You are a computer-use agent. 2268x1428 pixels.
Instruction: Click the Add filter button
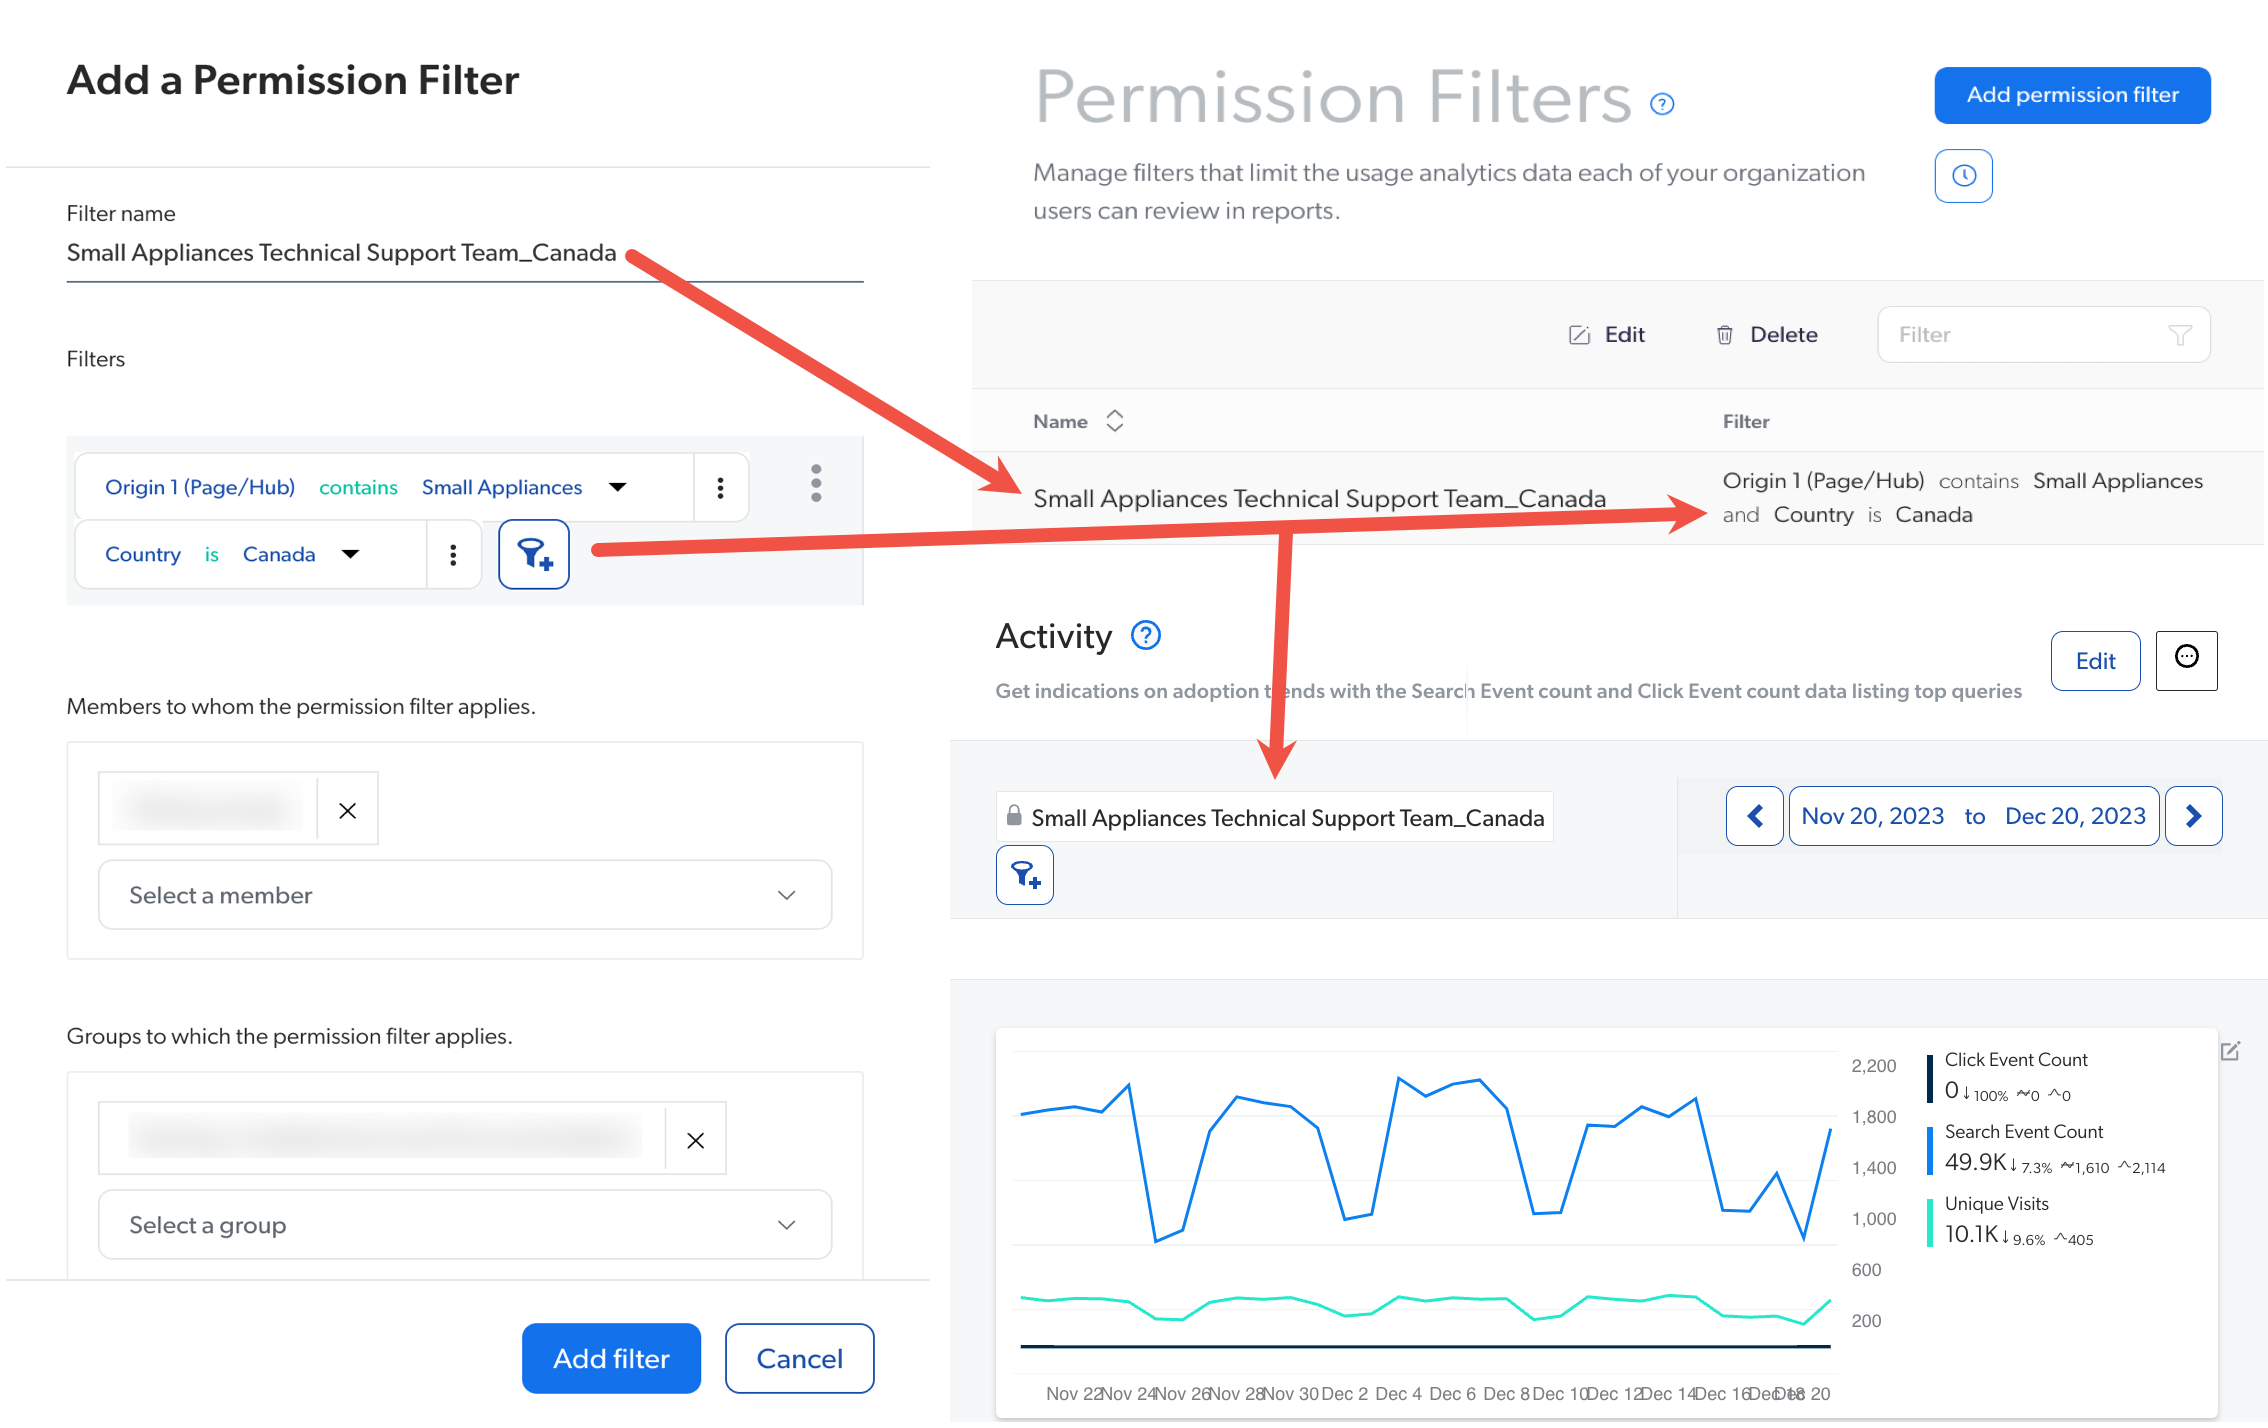(611, 1358)
